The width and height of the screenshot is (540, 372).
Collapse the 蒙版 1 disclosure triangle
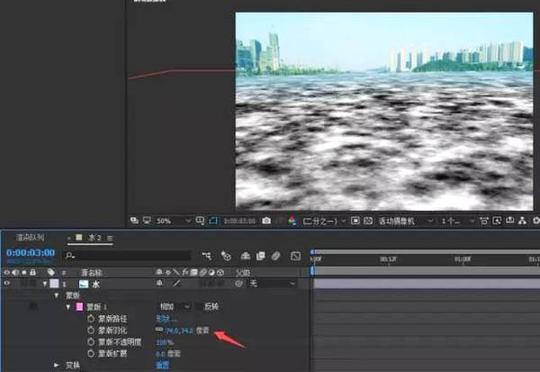pos(68,307)
